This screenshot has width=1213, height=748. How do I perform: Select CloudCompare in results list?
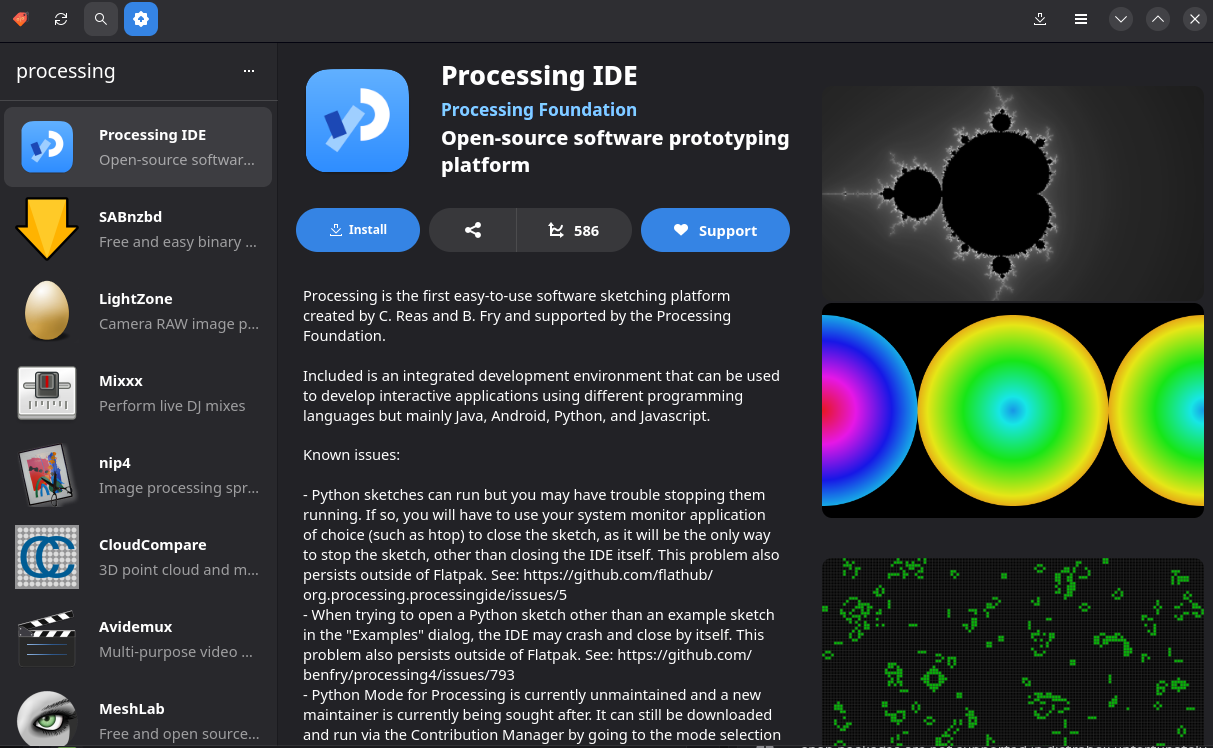pos(138,557)
